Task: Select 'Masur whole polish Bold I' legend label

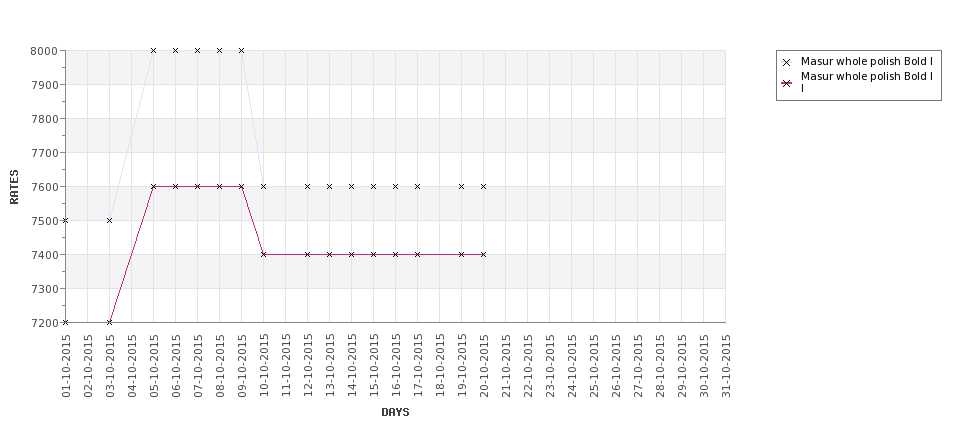Action: click(x=867, y=62)
